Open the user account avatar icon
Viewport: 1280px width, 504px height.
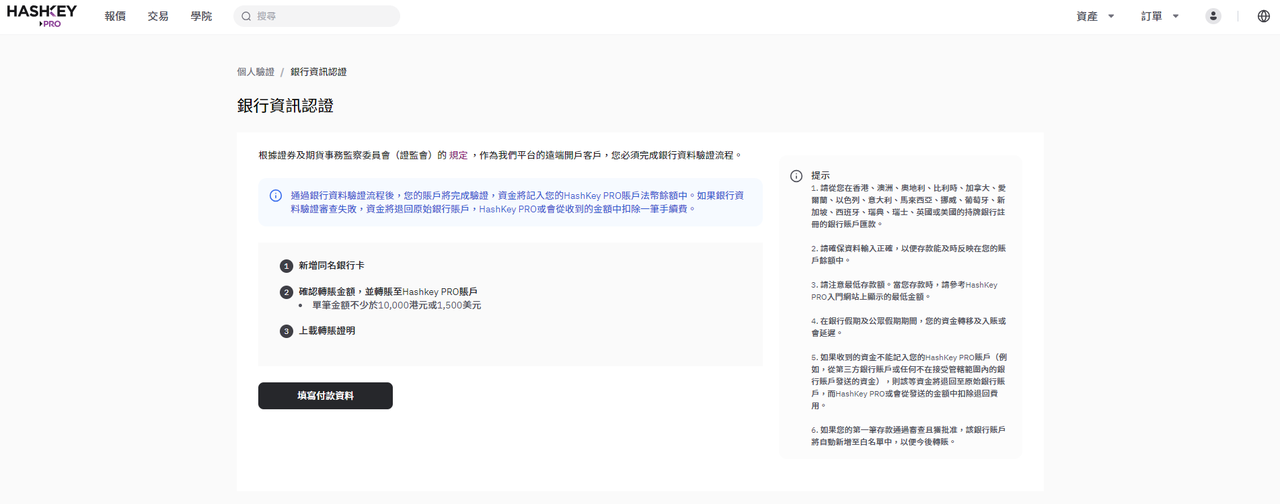point(1213,16)
